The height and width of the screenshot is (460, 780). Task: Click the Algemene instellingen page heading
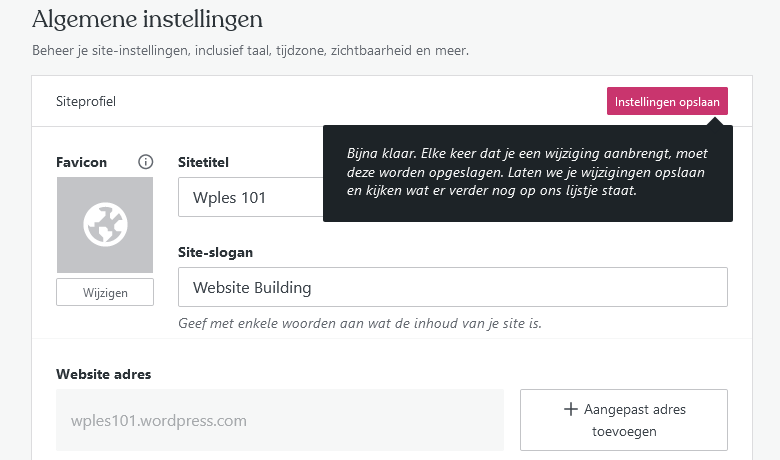click(147, 19)
